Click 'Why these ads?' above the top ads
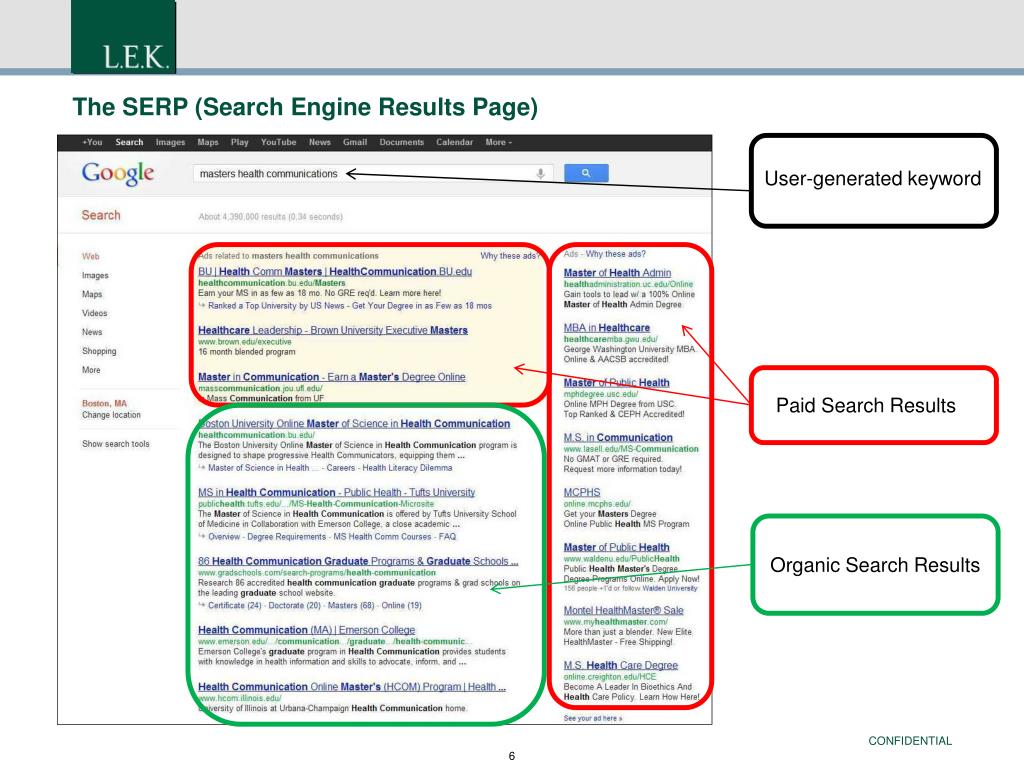Image resolution: width=1024 pixels, height=768 pixels. click(x=509, y=256)
